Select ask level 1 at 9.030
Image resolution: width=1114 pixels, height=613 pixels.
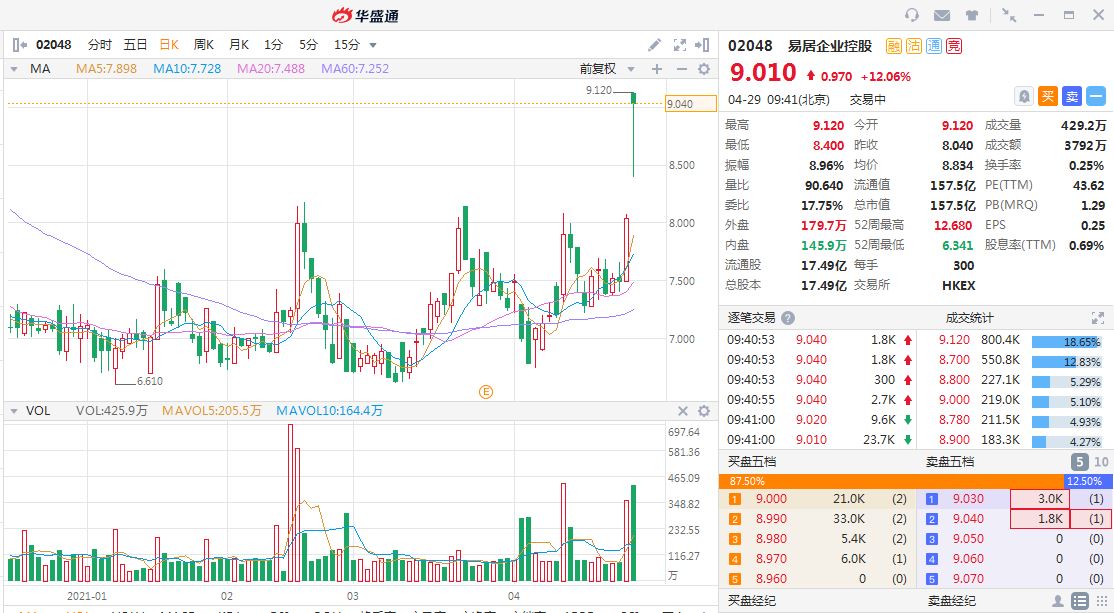[1015, 499]
